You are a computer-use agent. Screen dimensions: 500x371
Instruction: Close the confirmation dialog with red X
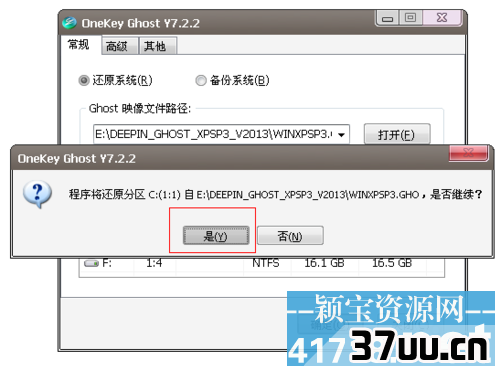(468, 153)
